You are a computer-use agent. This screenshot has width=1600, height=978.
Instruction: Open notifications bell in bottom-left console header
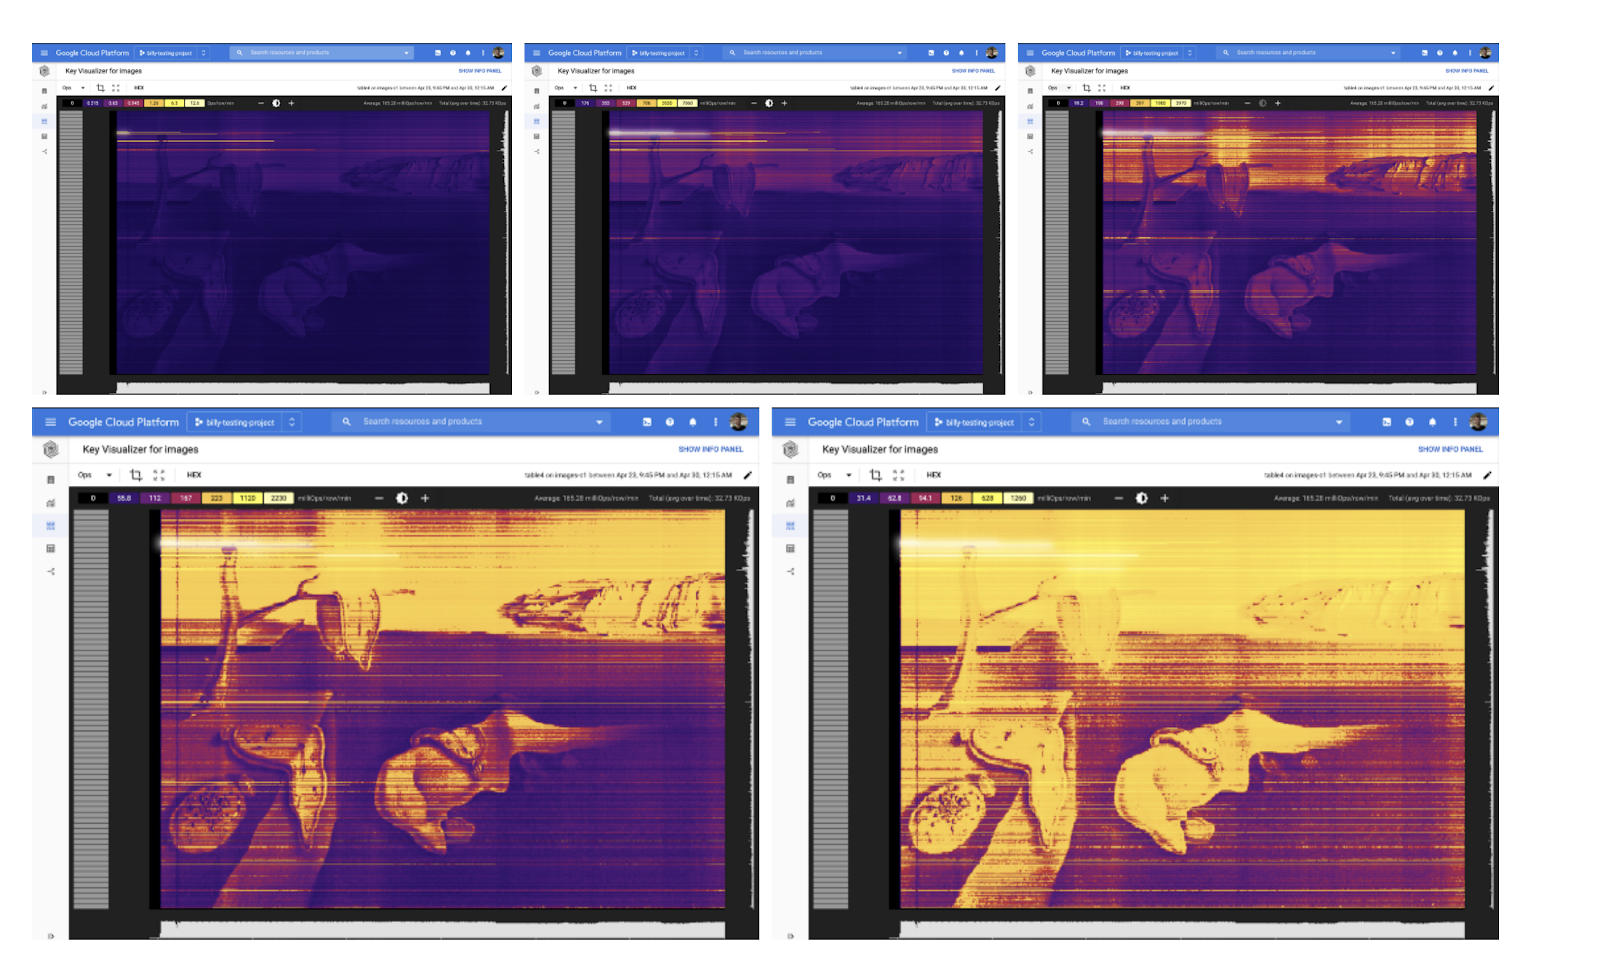tap(692, 422)
